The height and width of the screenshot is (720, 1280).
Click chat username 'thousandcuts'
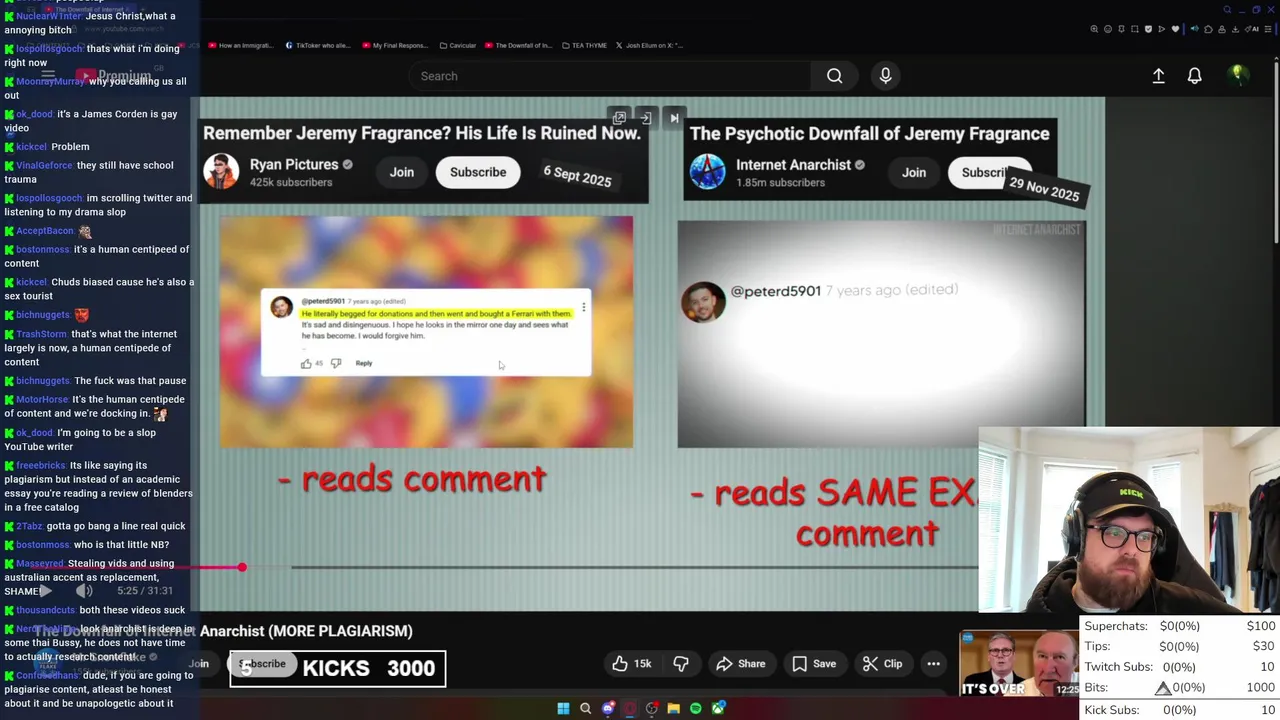[x=46, y=610]
